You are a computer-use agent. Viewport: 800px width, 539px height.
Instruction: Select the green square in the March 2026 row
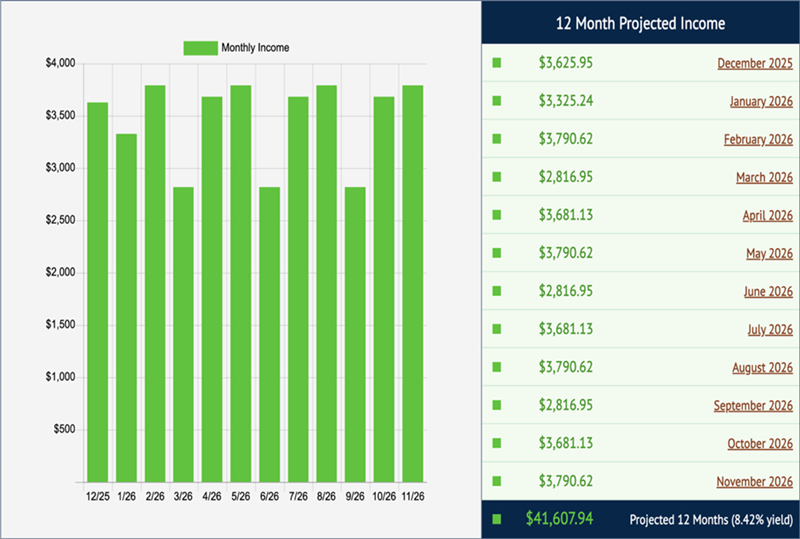click(x=497, y=178)
